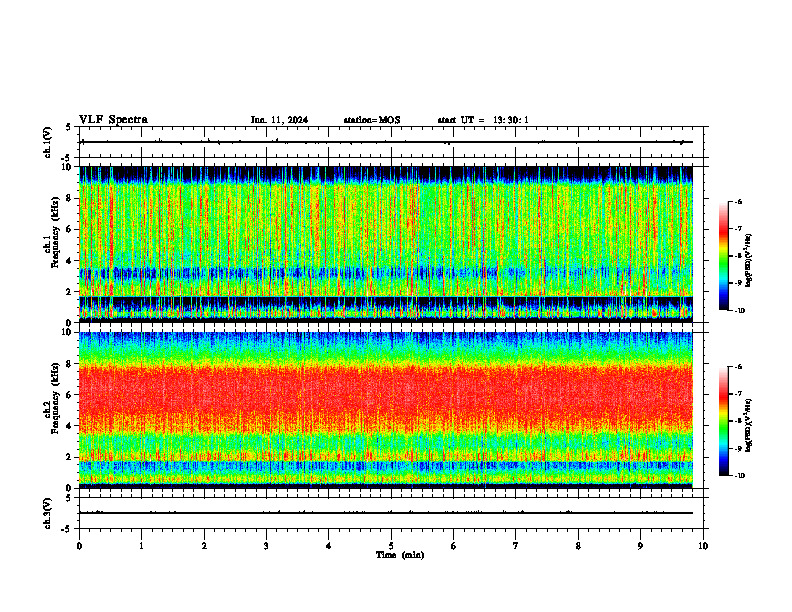Image resolution: width=792 pixels, height=612 pixels.
Task: Click the "Time (min)" x-axis label
Action: tap(400, 555)
